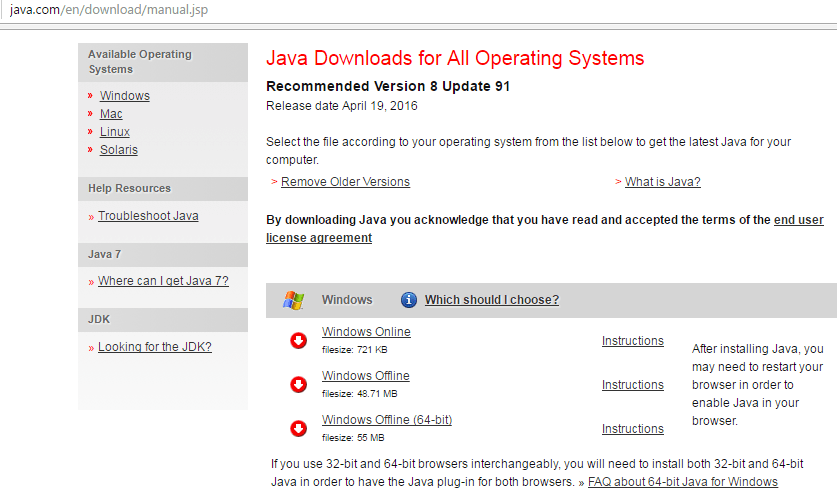The image size is (839, 493).
Task: Click the red download icon for Windows Offline 48.71 MB
Action: (x=299, y=384)
